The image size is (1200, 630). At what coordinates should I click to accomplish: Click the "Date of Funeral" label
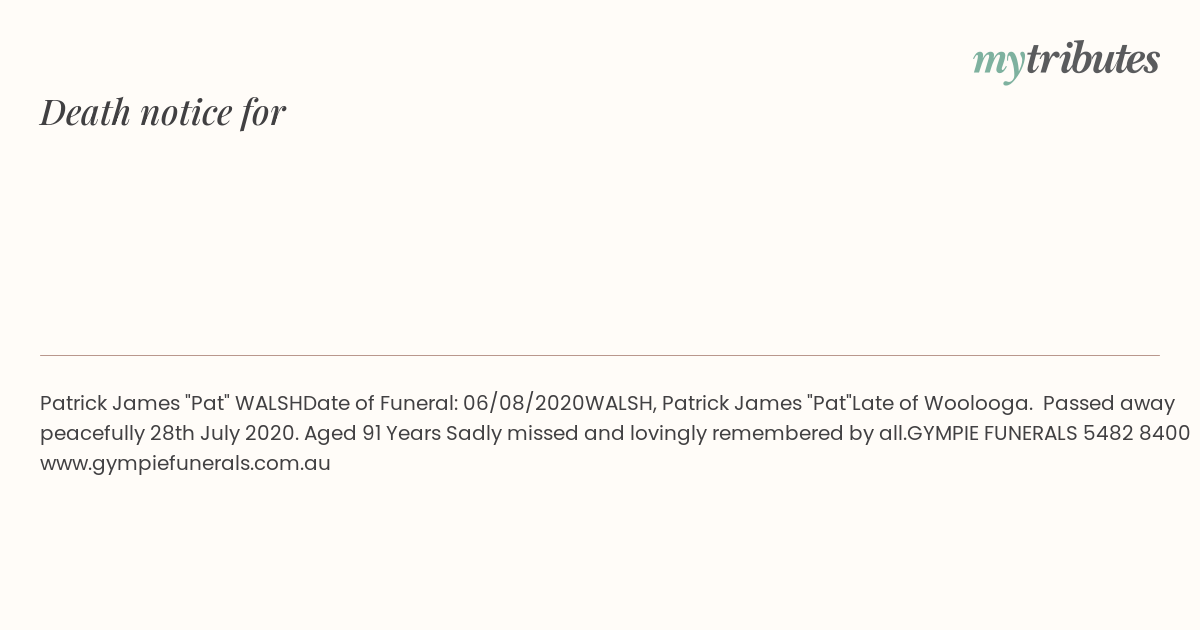[380, 404]
